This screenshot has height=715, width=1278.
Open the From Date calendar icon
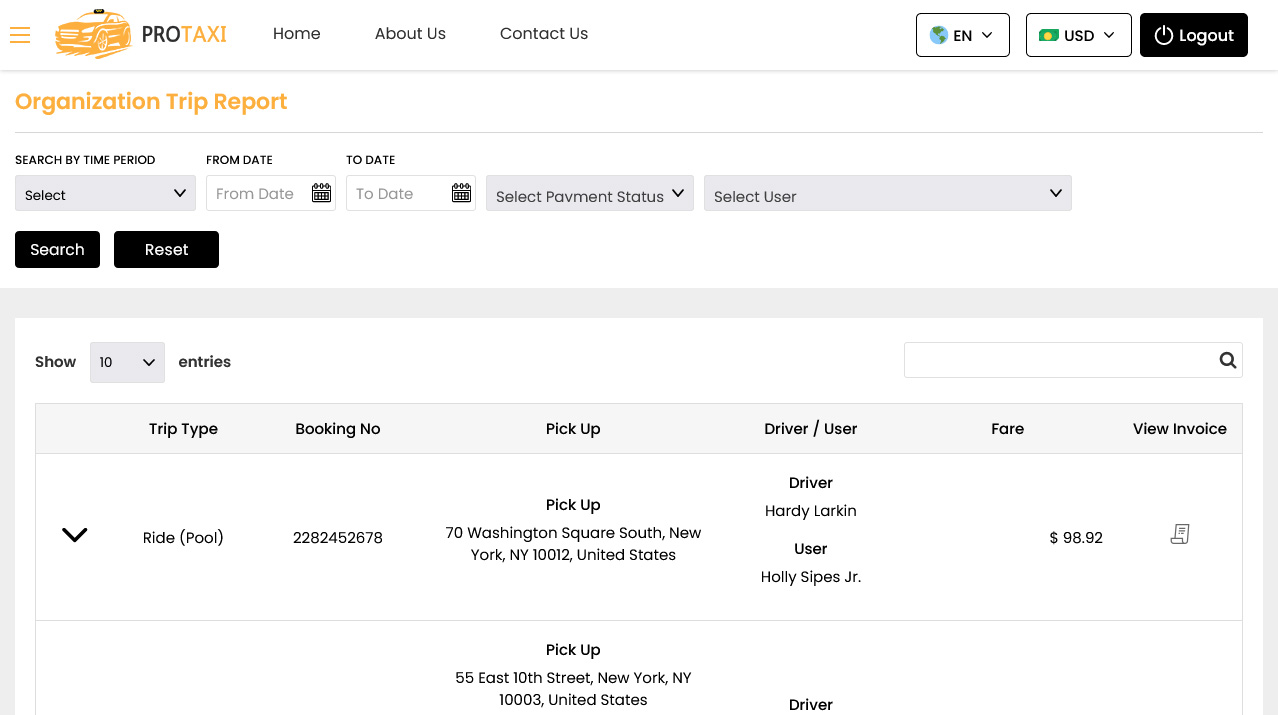coord(321,193)
